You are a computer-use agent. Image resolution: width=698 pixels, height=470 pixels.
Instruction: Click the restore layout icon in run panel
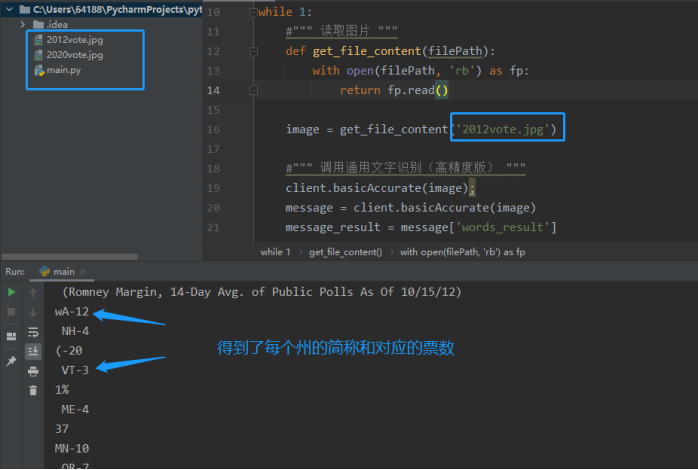click(x=11, y=336)
